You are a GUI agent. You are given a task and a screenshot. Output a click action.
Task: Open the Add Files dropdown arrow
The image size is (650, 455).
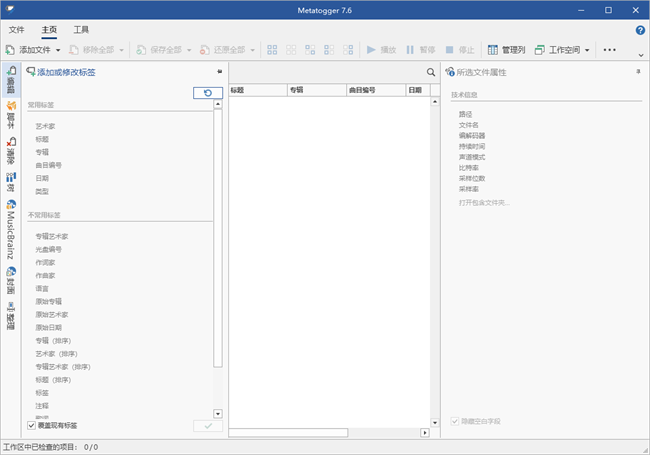coord(59,49)
